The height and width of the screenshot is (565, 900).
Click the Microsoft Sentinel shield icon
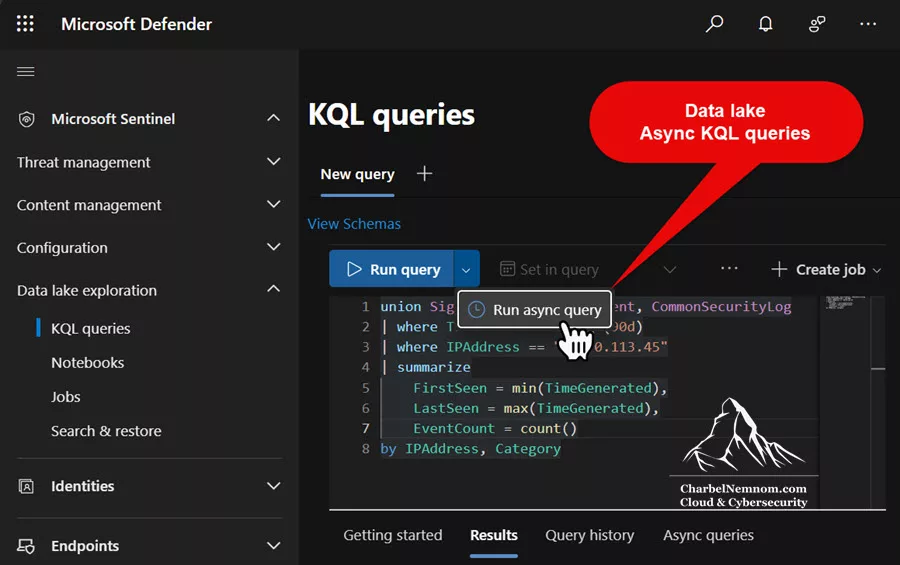pyautogui.click(x=26, y=119)
